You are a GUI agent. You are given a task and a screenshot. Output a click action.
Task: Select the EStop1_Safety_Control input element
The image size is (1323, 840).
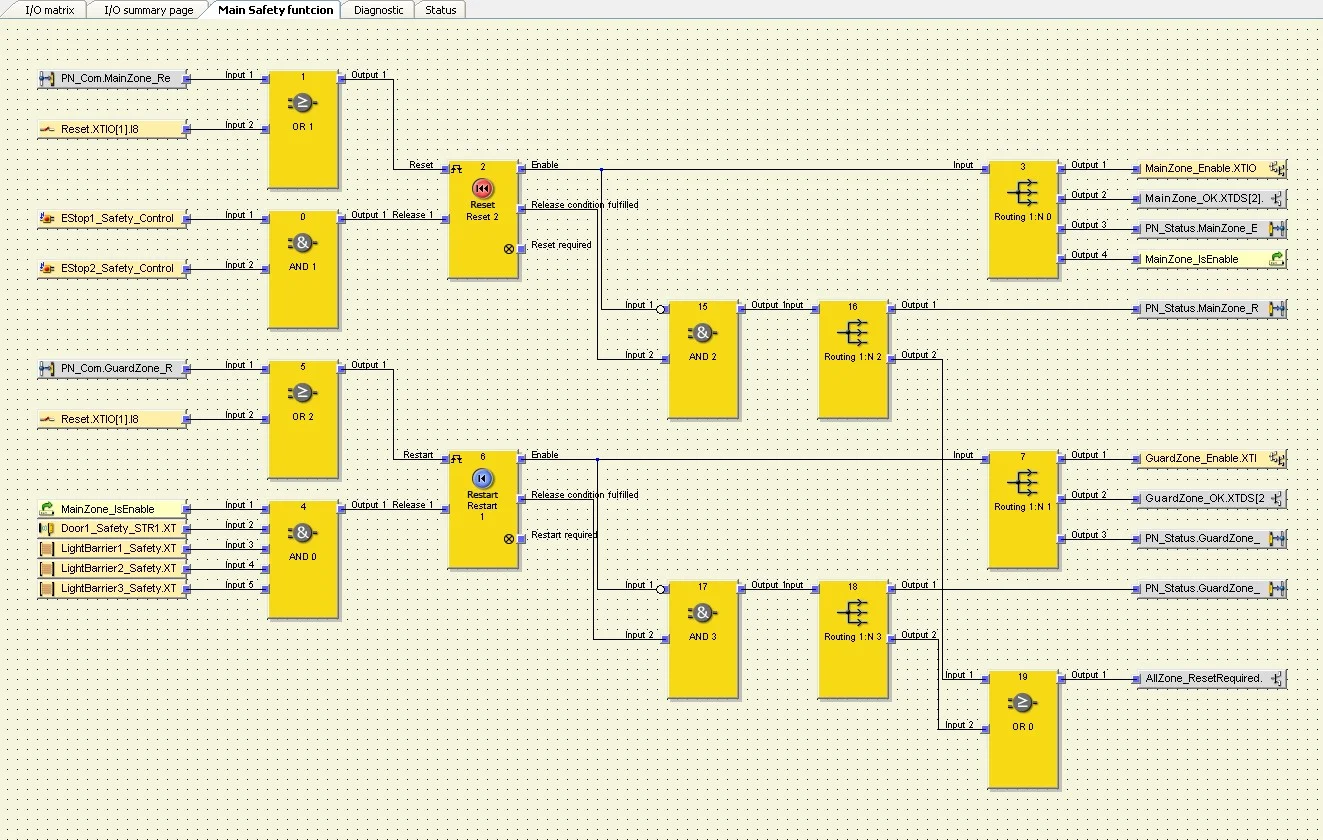tap(112, 218)
